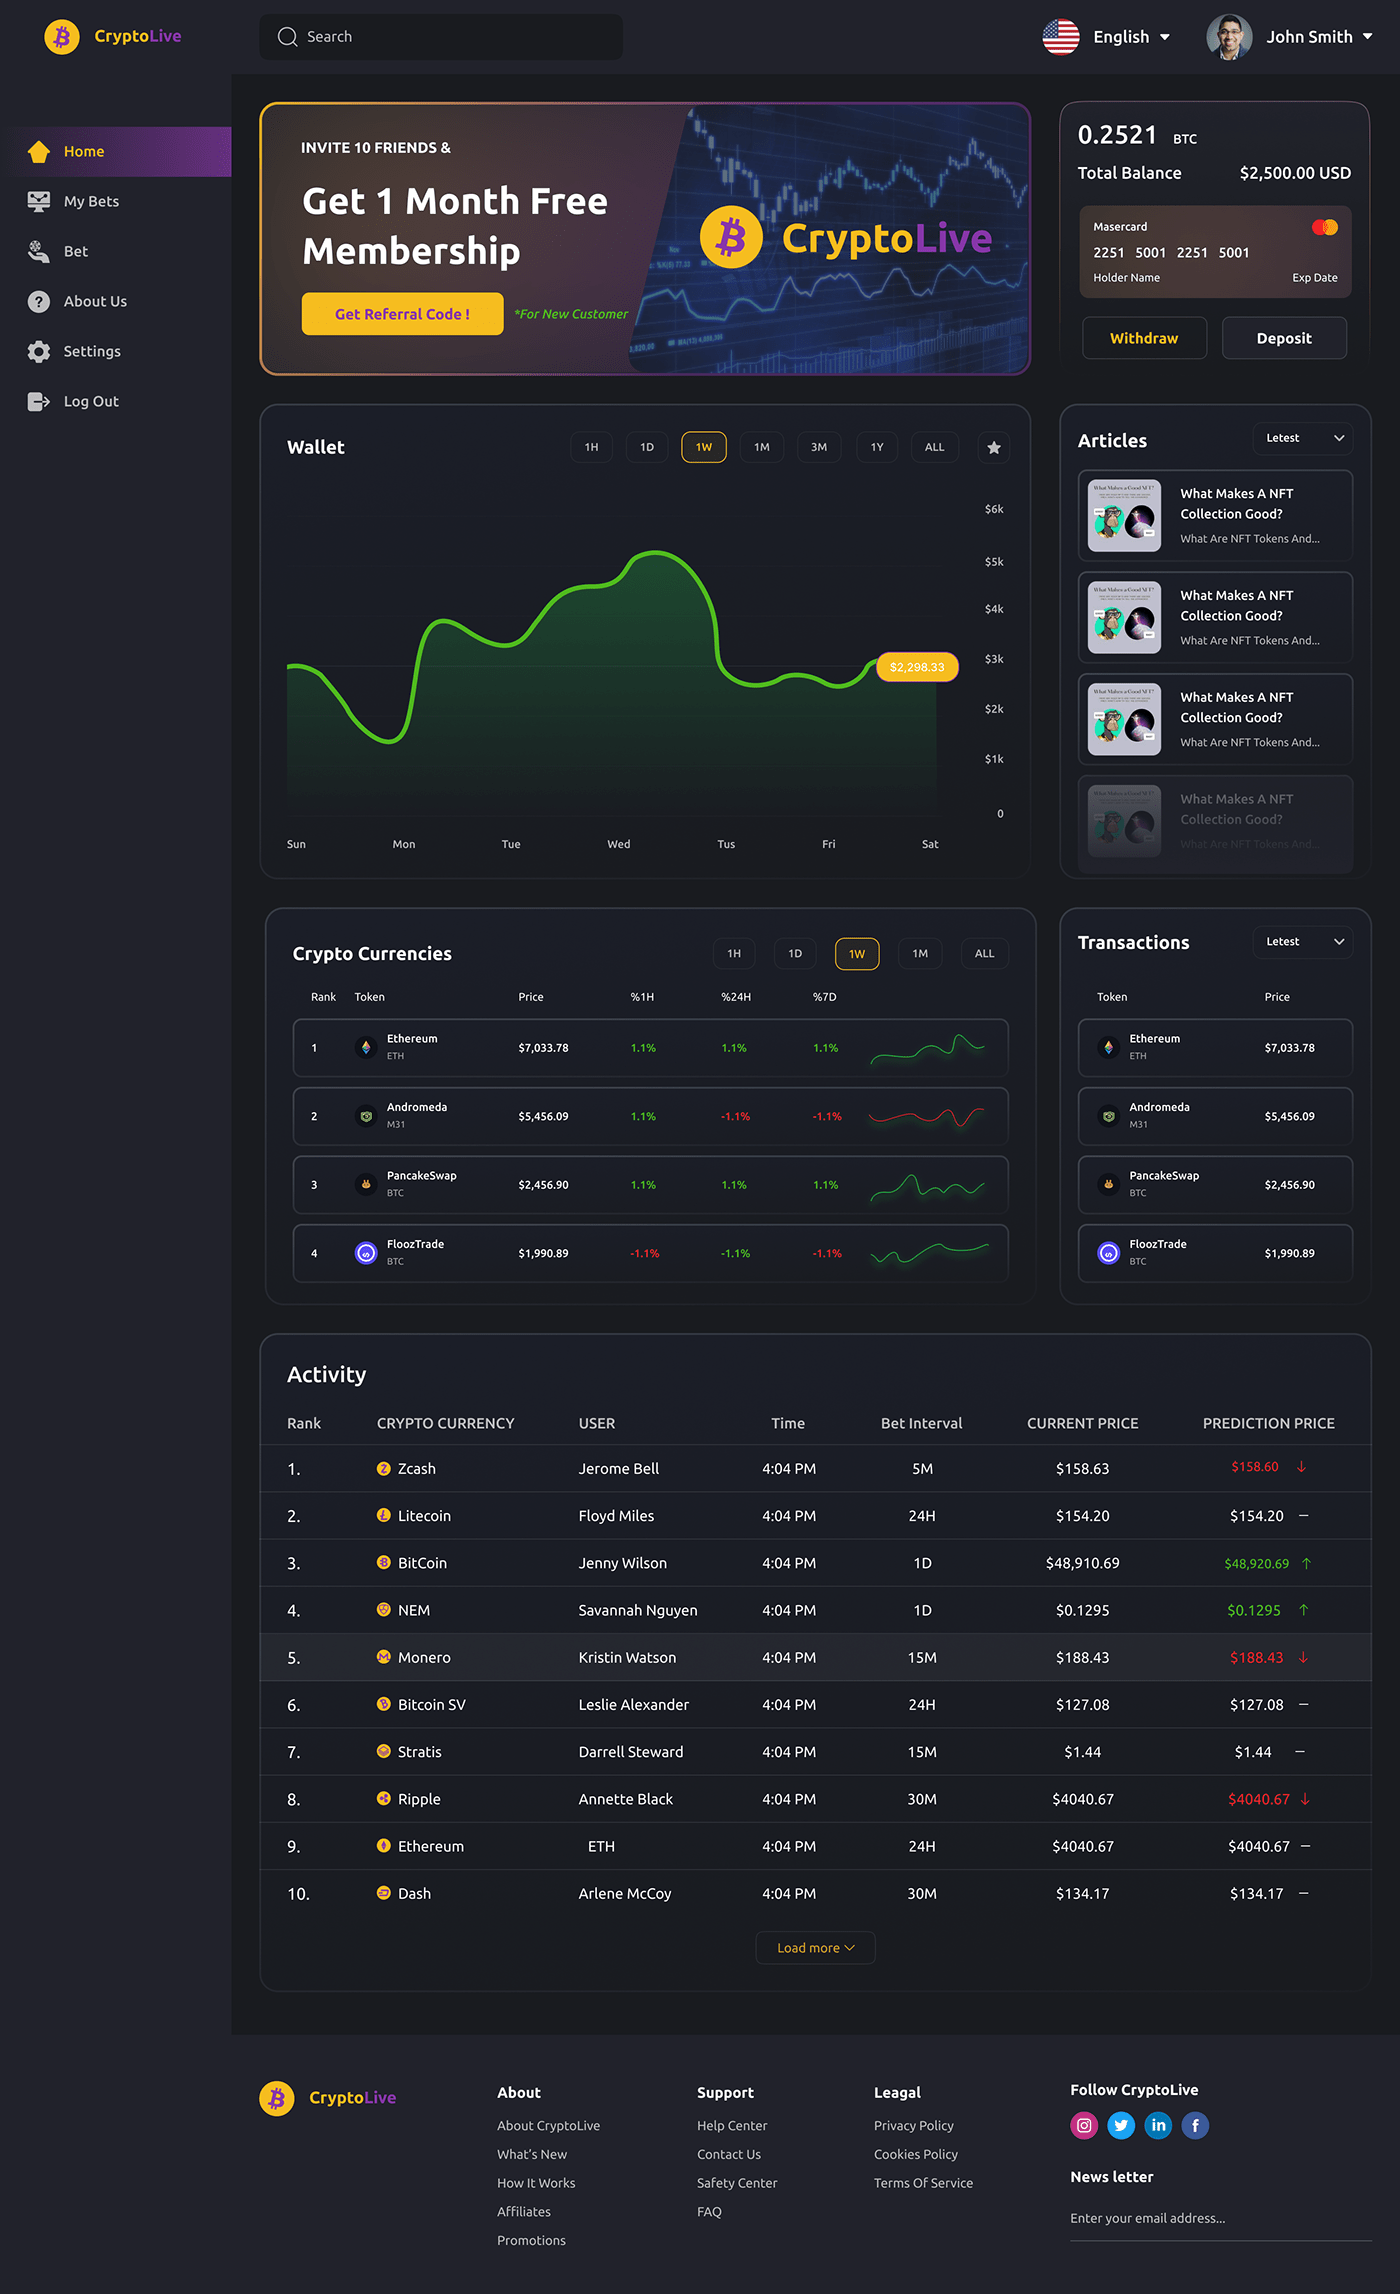Viewport: 1400px width, 2294px height.
Task: Click the $2,298.33 value marker on chart
Action: point(917,667)
